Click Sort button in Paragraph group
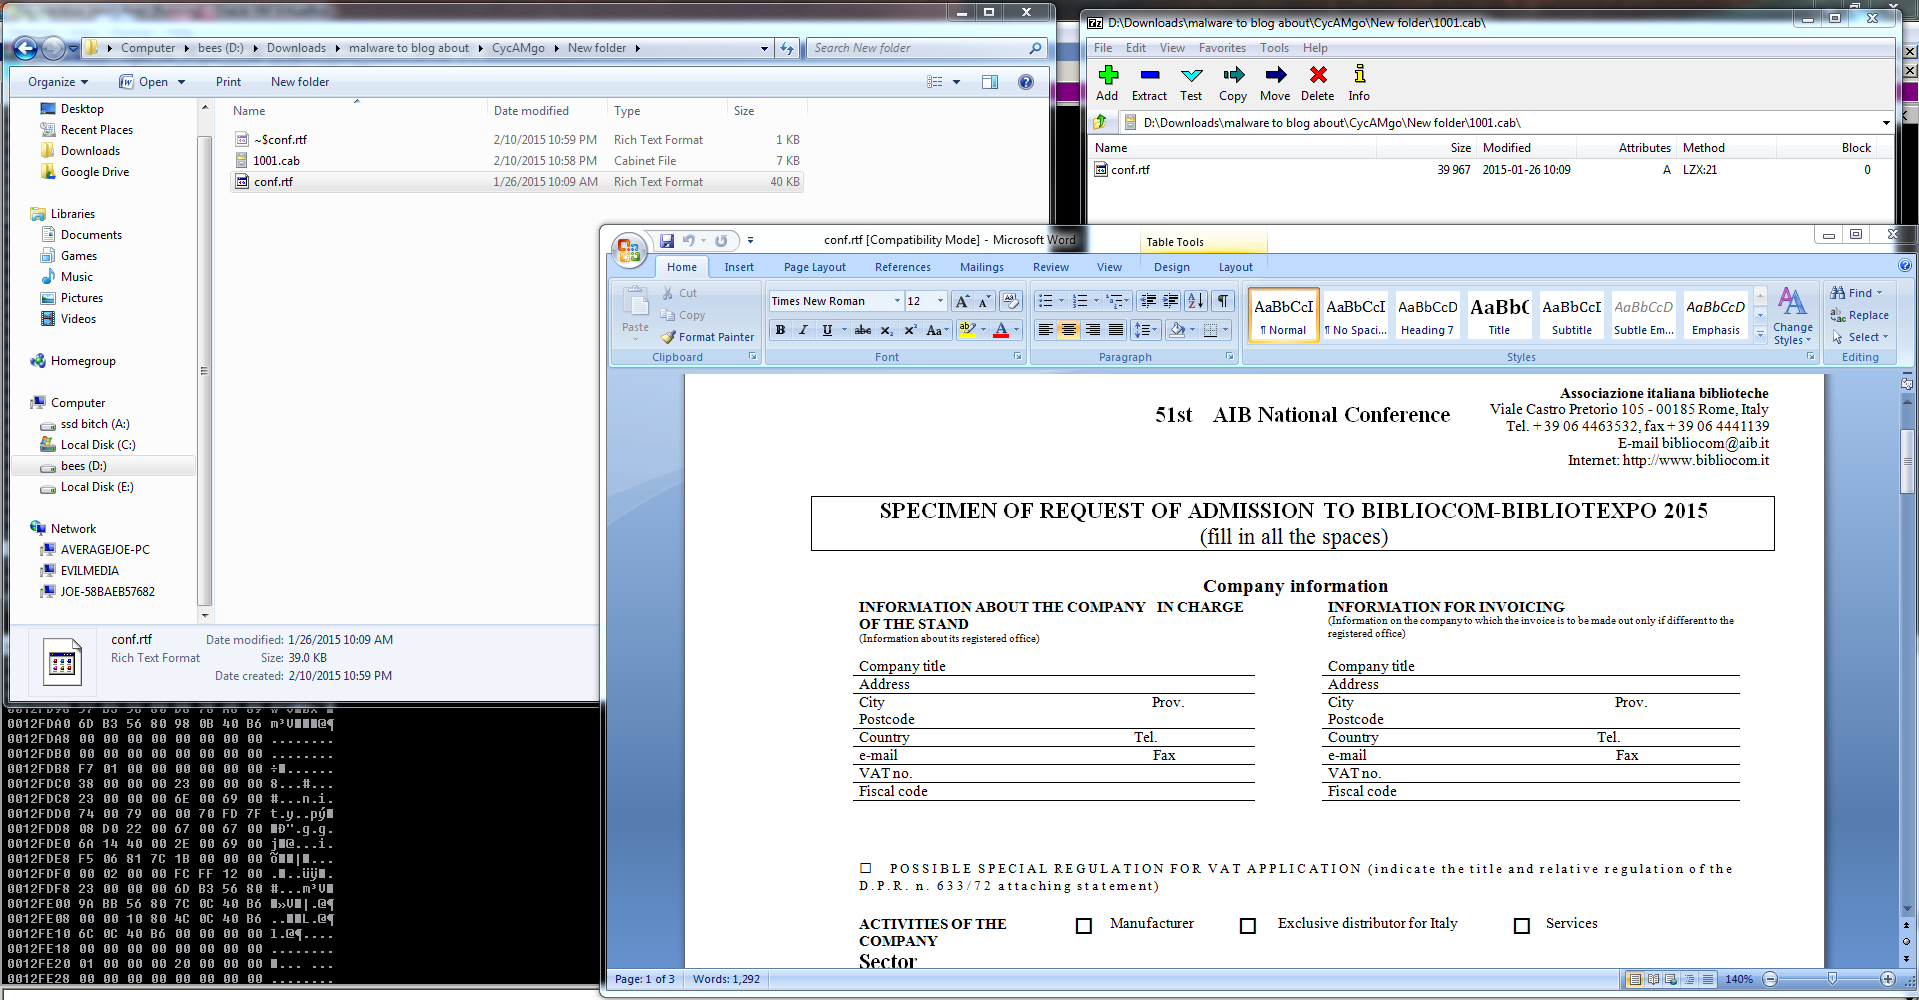The image size is (1919, 1000). pyautogui.click(x=1196, y=301)
